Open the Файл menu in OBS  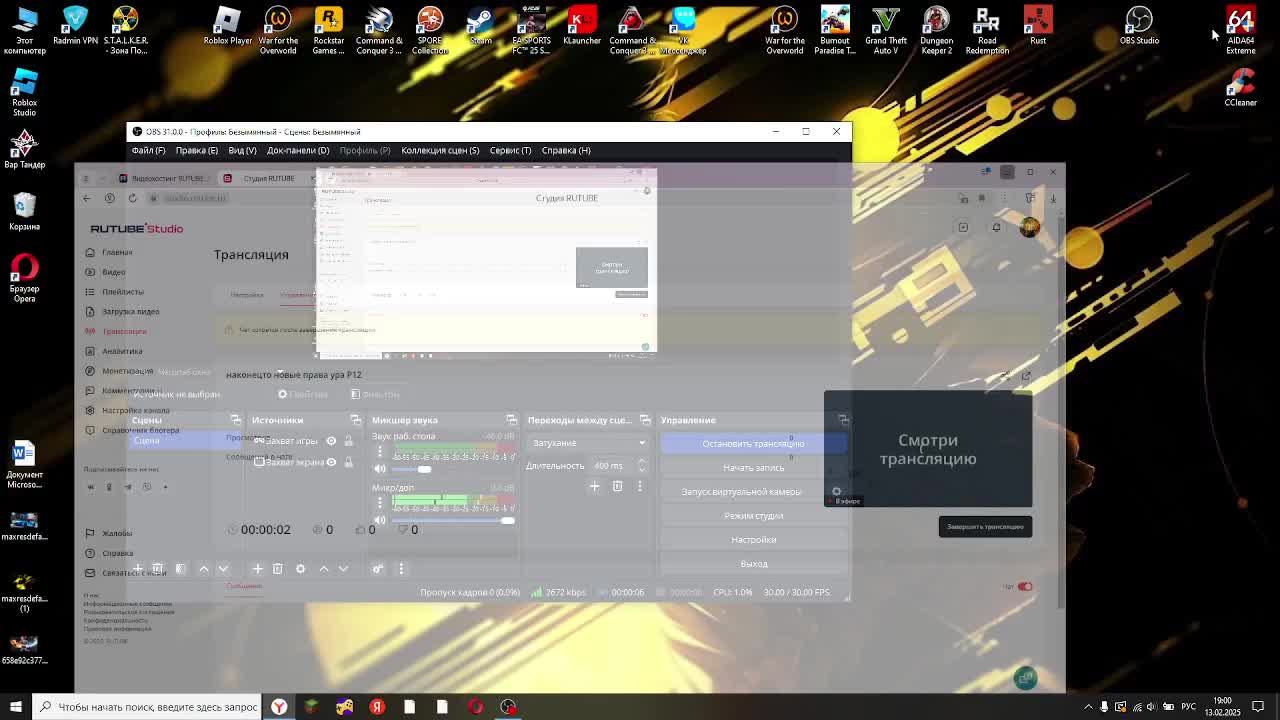click(148, 150)
